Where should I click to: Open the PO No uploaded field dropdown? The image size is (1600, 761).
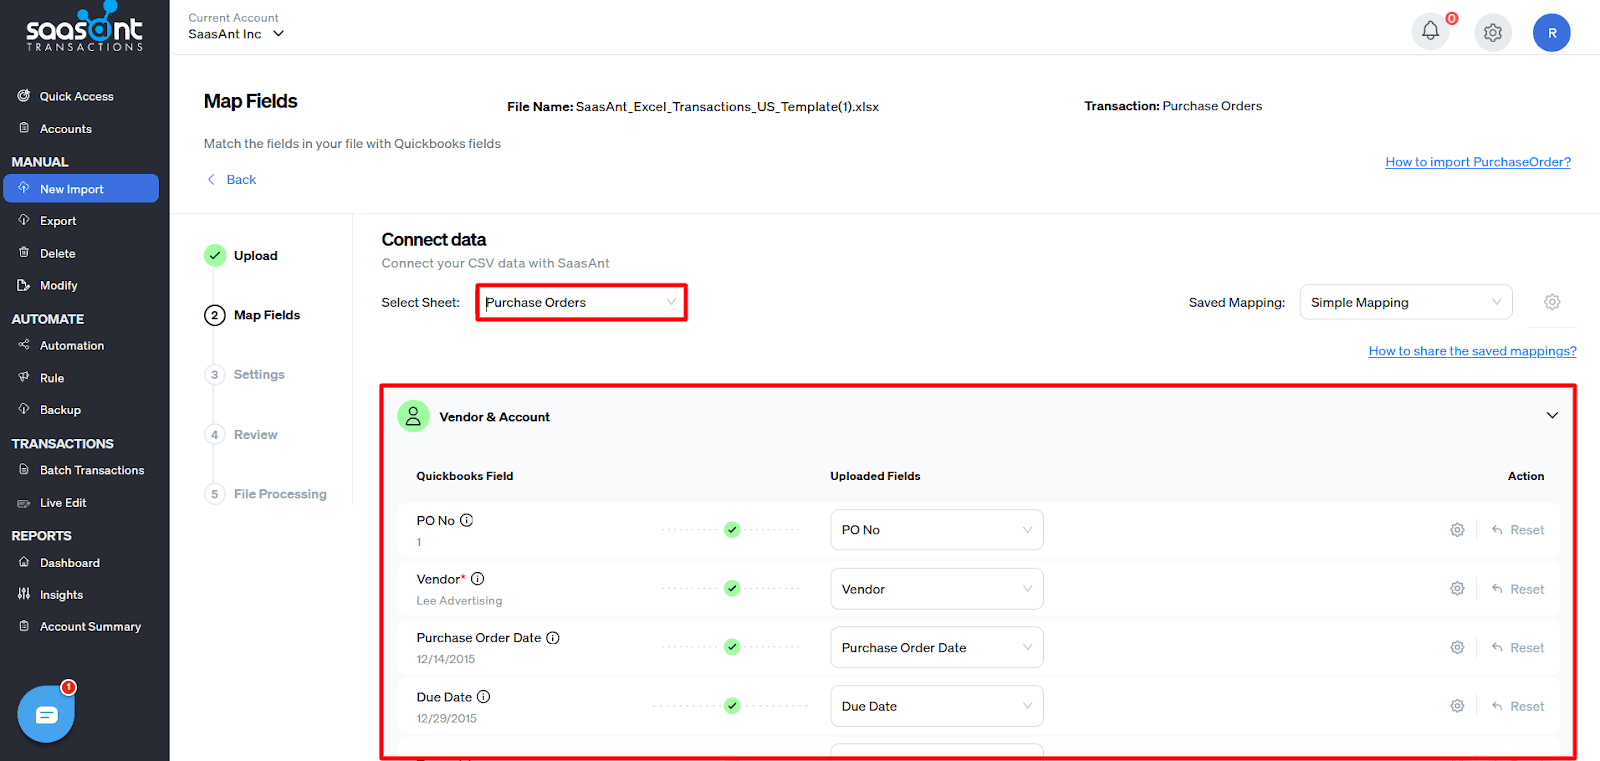pyautogui.click(x=937, y=530)
